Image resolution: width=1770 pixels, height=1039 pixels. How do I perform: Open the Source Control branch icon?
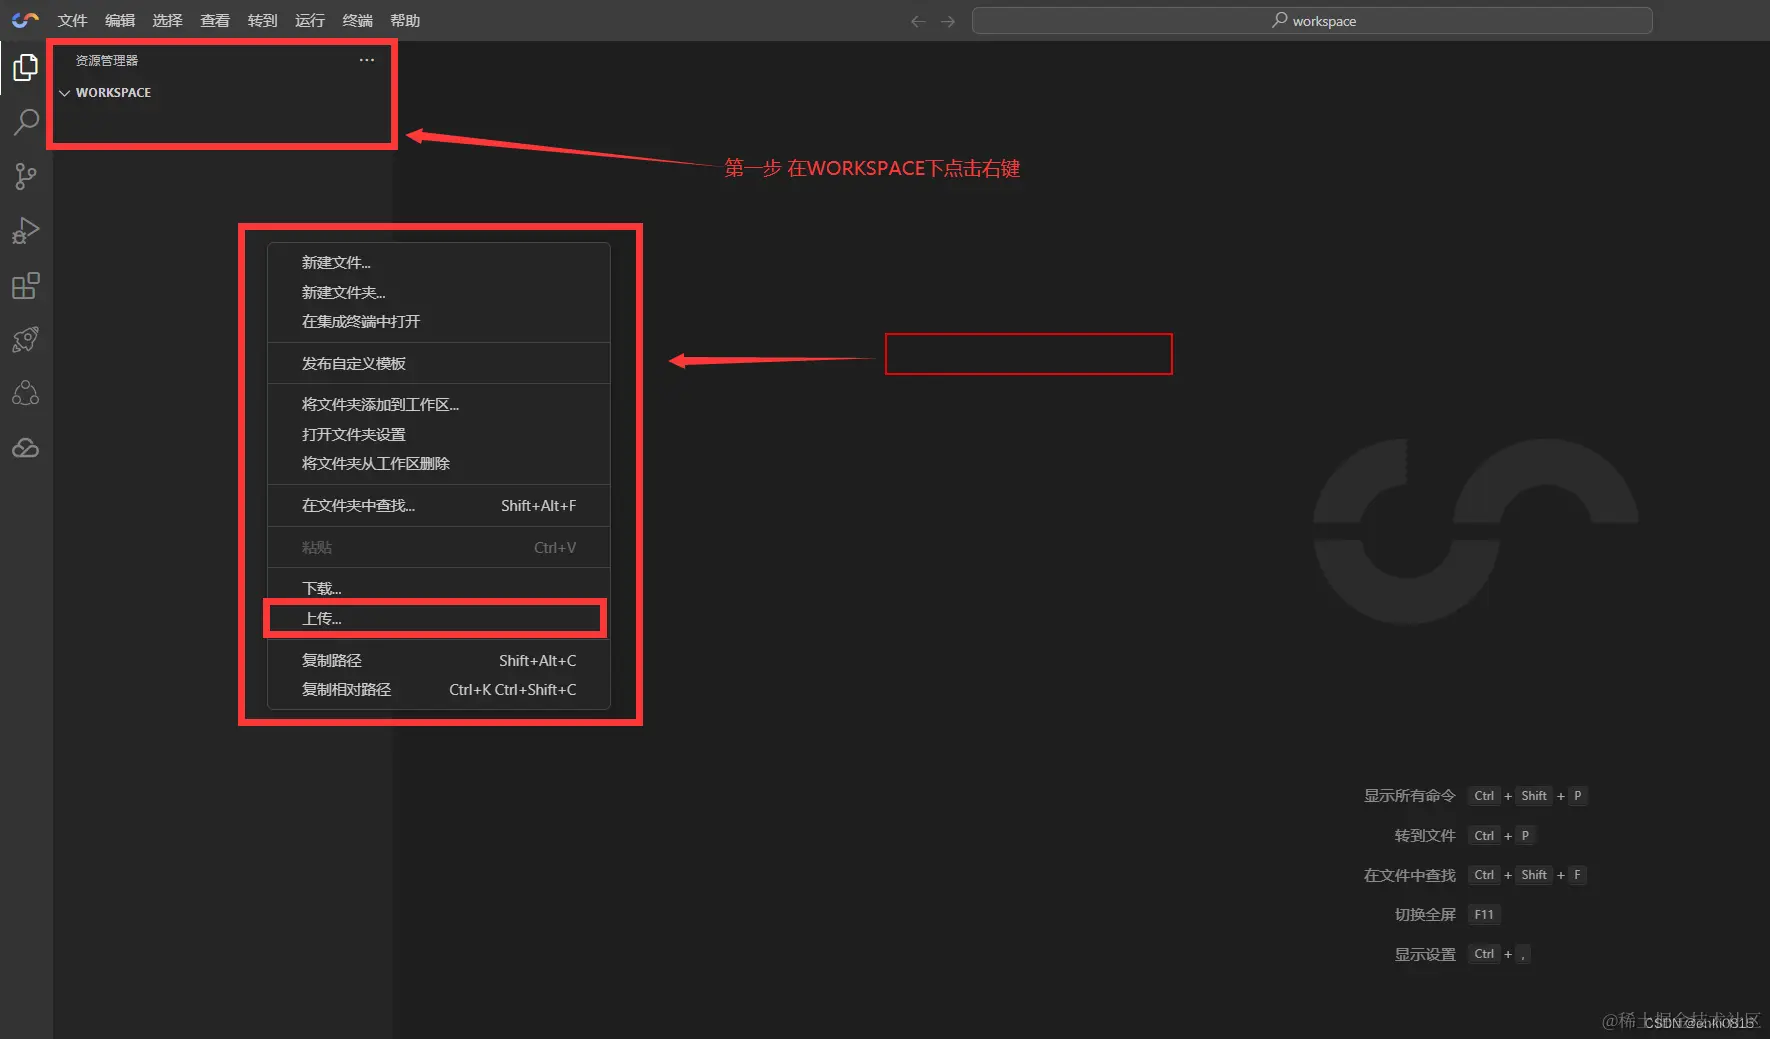[26, 177]
